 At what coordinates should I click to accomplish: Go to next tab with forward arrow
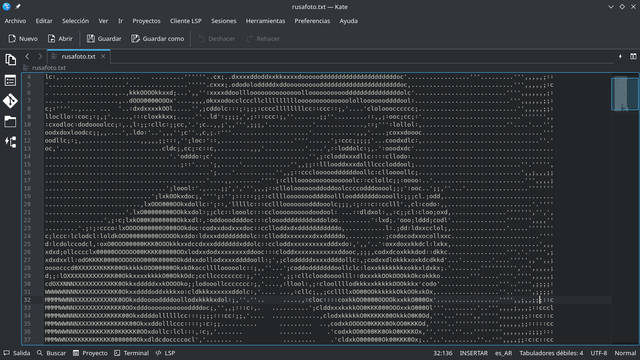[x=40, y=56]
